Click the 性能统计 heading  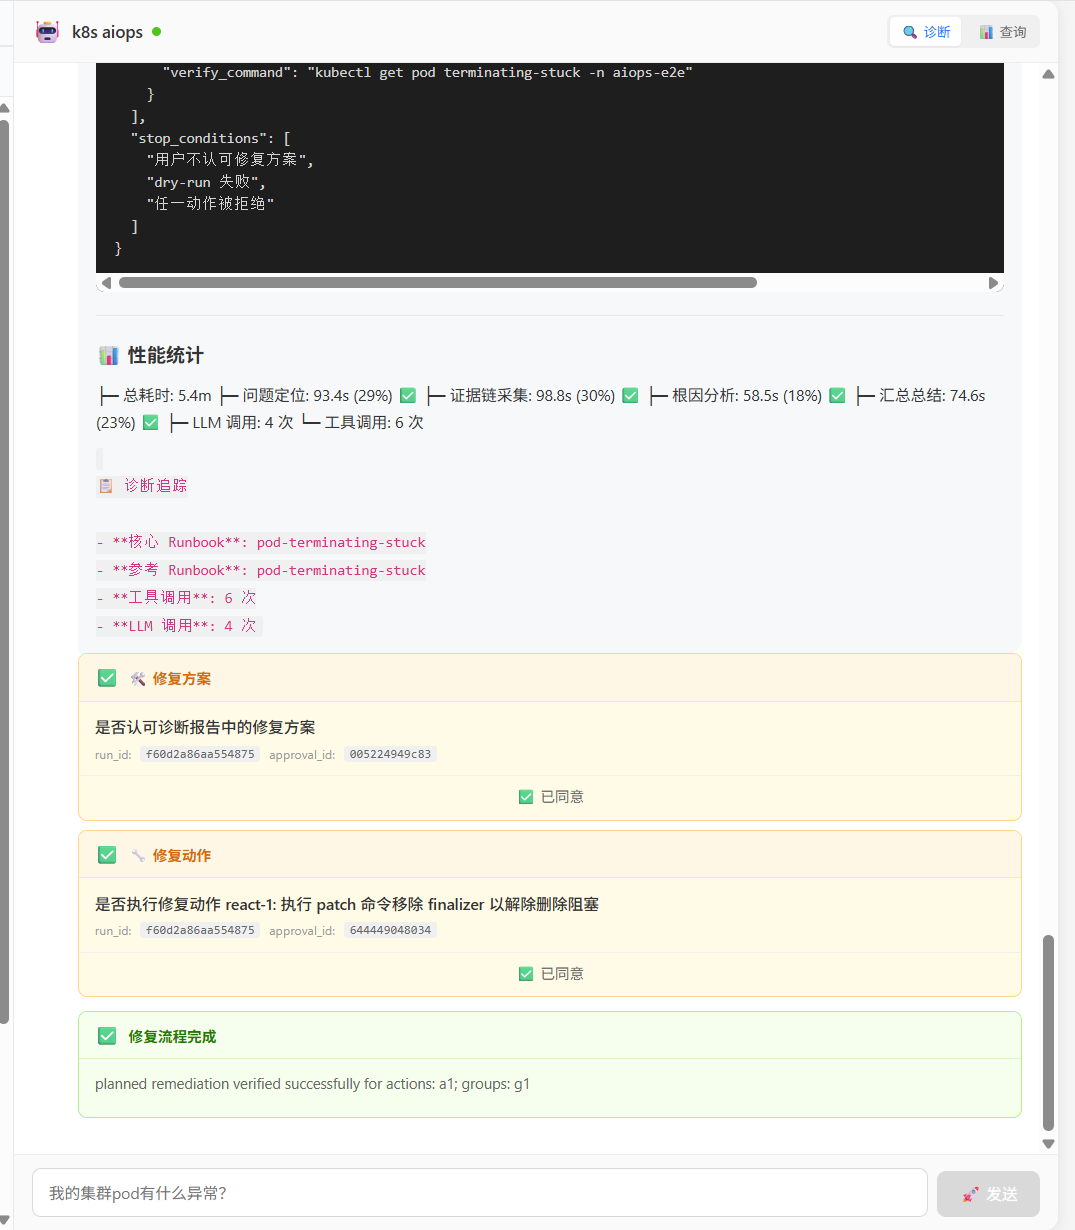tap(166, 355)
